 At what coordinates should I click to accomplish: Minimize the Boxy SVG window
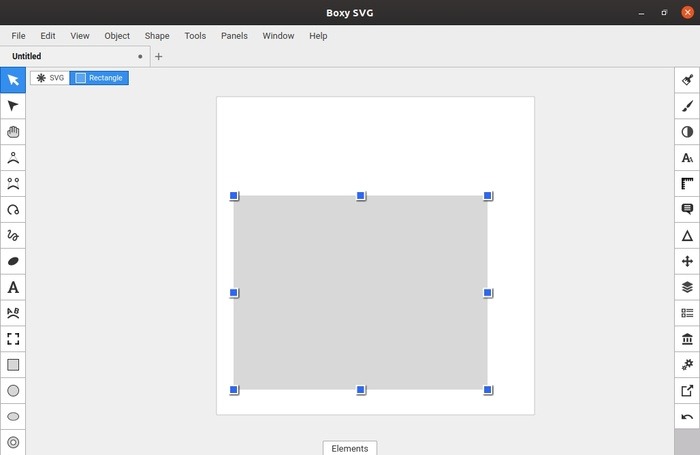click(x=642, y=13)
